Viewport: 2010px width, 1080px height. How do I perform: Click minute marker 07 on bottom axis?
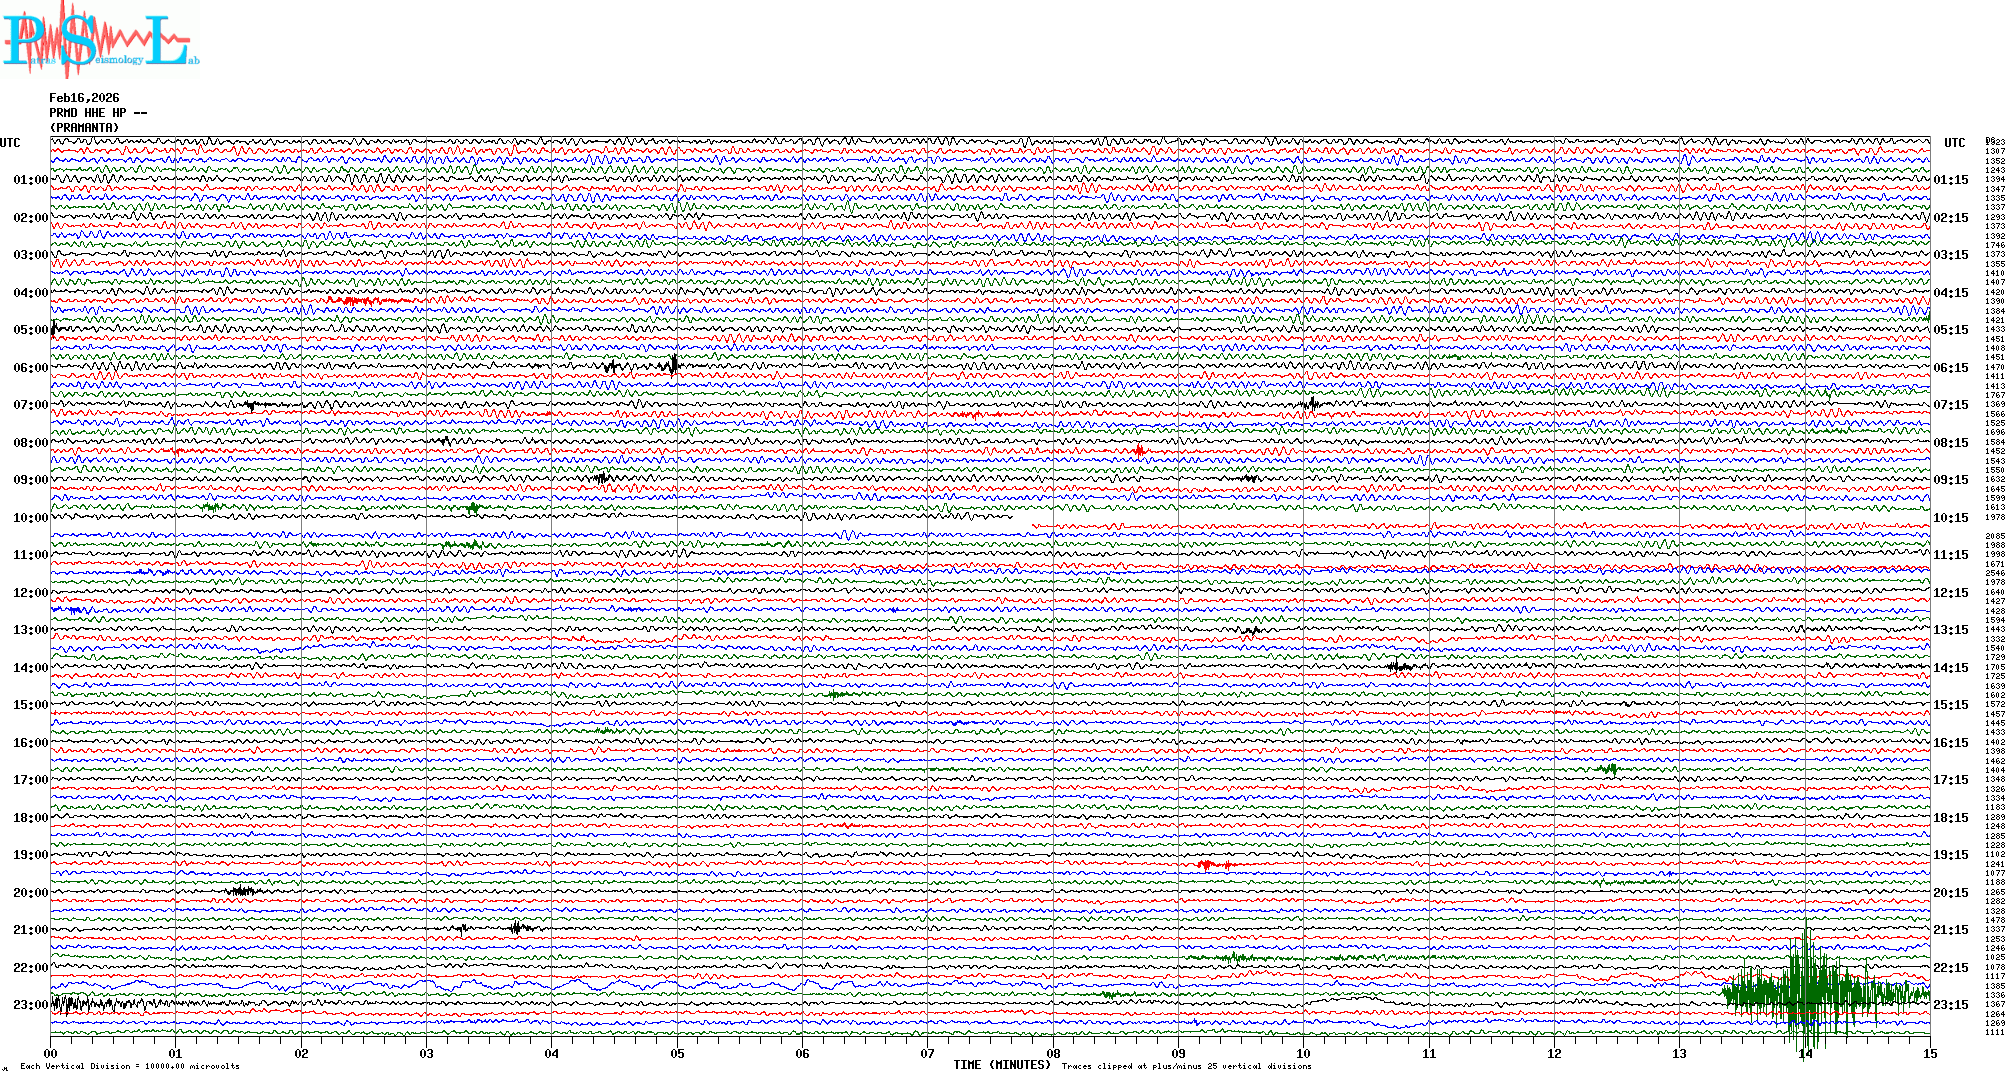coord(928,1054)
